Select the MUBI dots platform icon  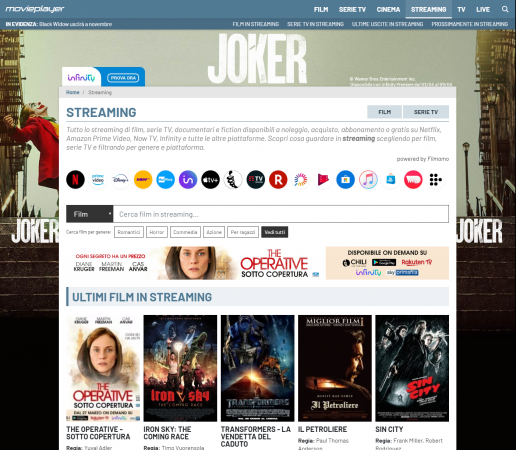click(x=436, y=180)
